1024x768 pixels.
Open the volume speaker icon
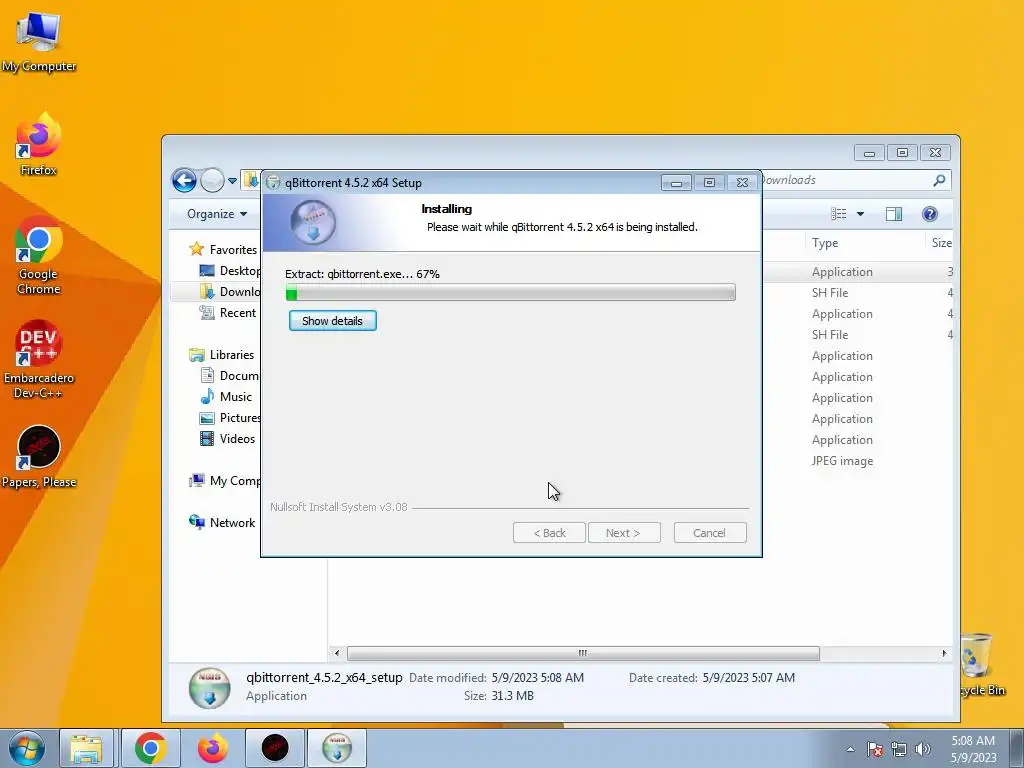922,749
